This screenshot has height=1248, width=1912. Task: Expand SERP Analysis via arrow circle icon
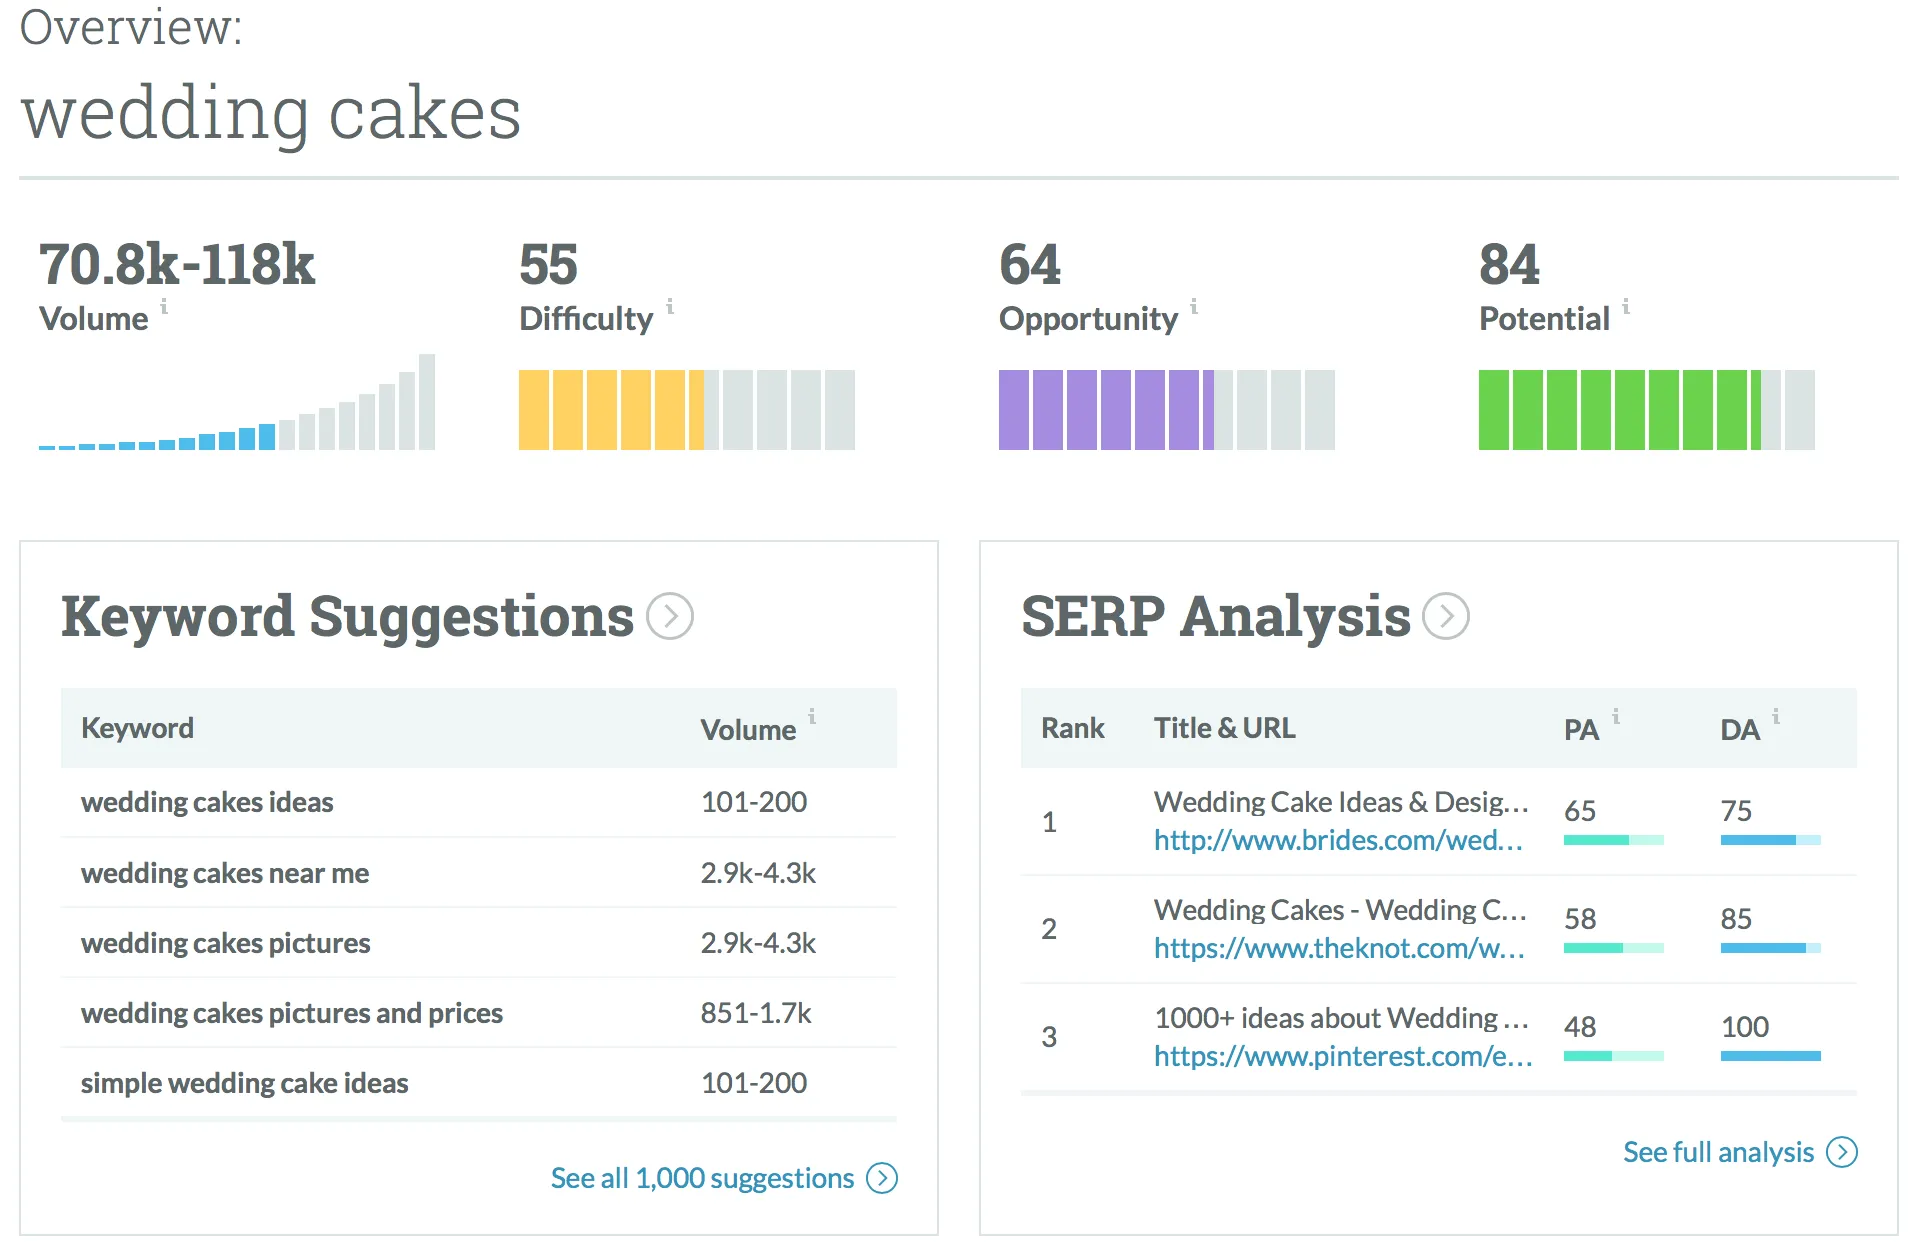coord(1446,616)
